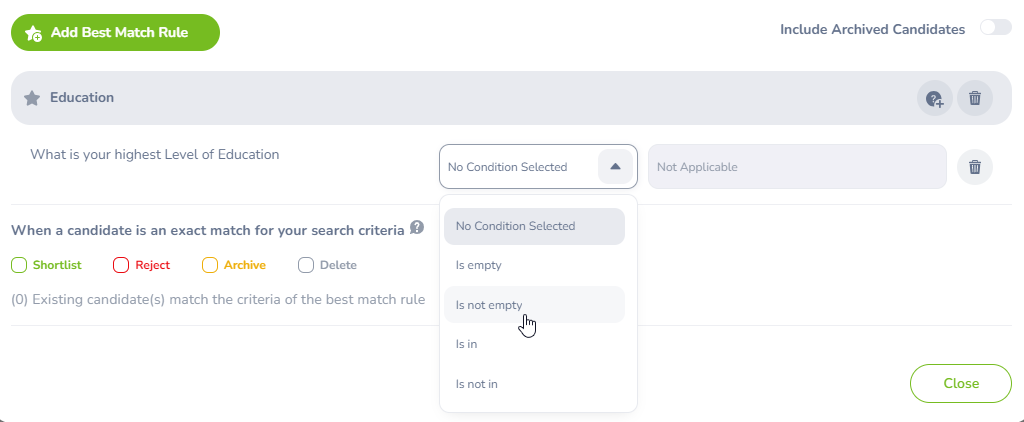Click the Not Applicable value field

(796, 167)
